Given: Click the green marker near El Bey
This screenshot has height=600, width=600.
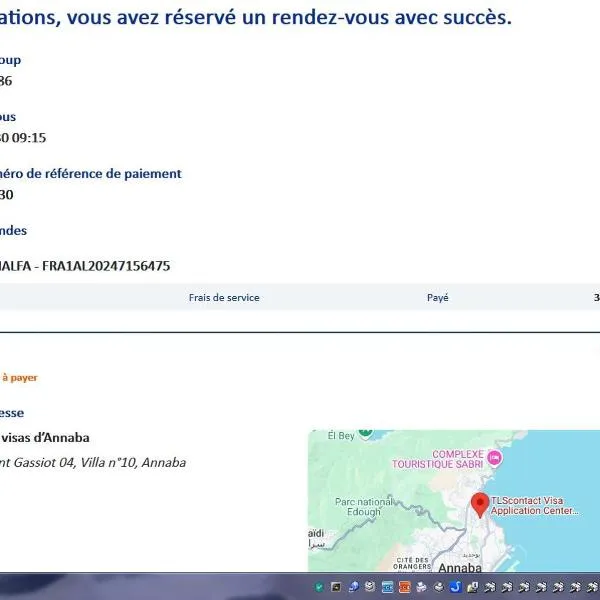Looking at the screenshot, I should coord(366,432).
